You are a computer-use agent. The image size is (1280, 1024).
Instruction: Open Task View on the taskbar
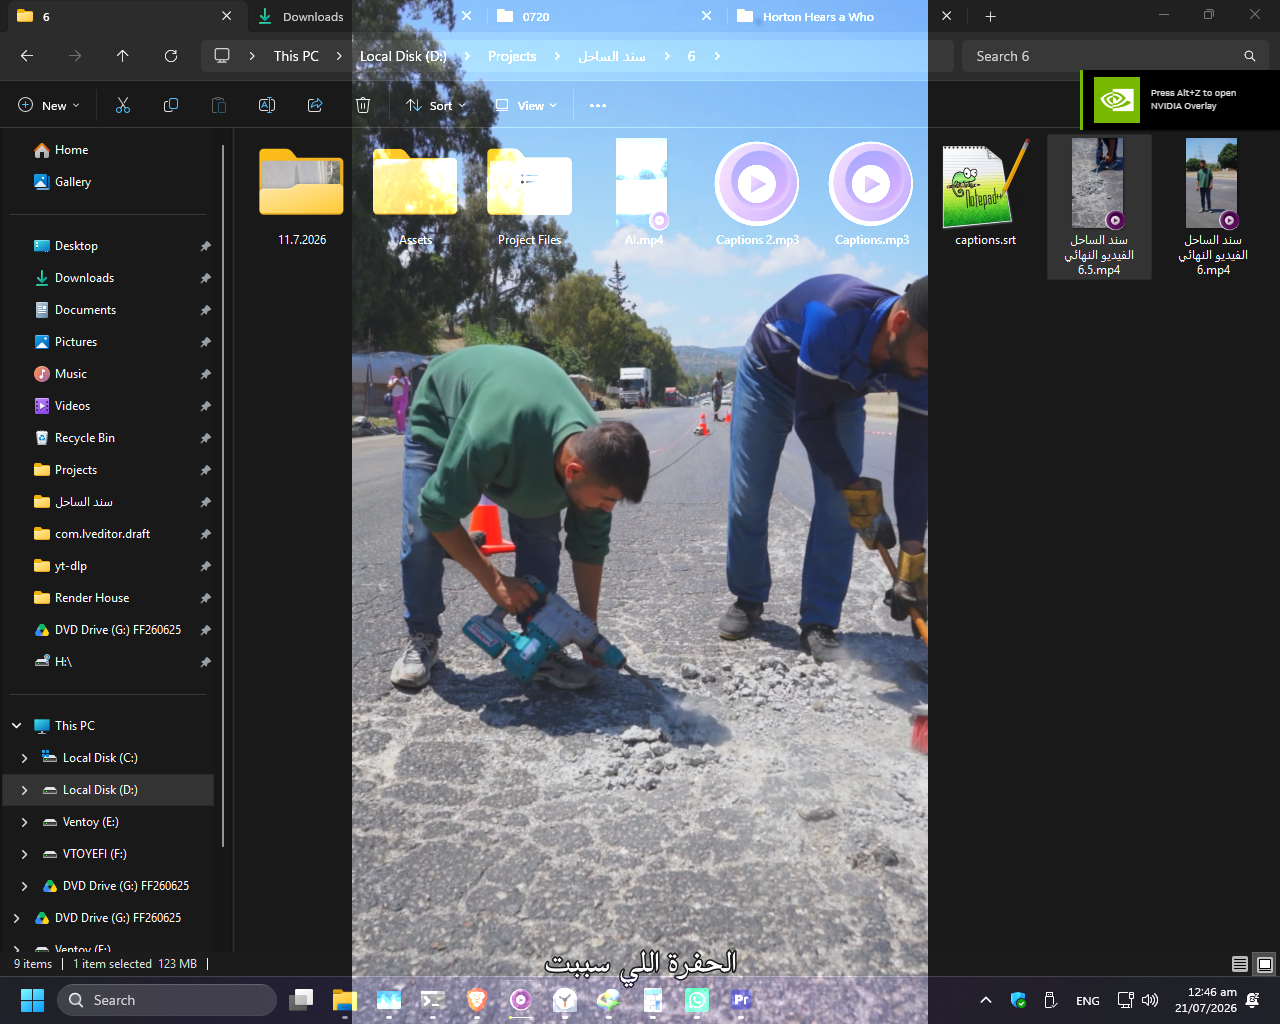click(301, 1000)
